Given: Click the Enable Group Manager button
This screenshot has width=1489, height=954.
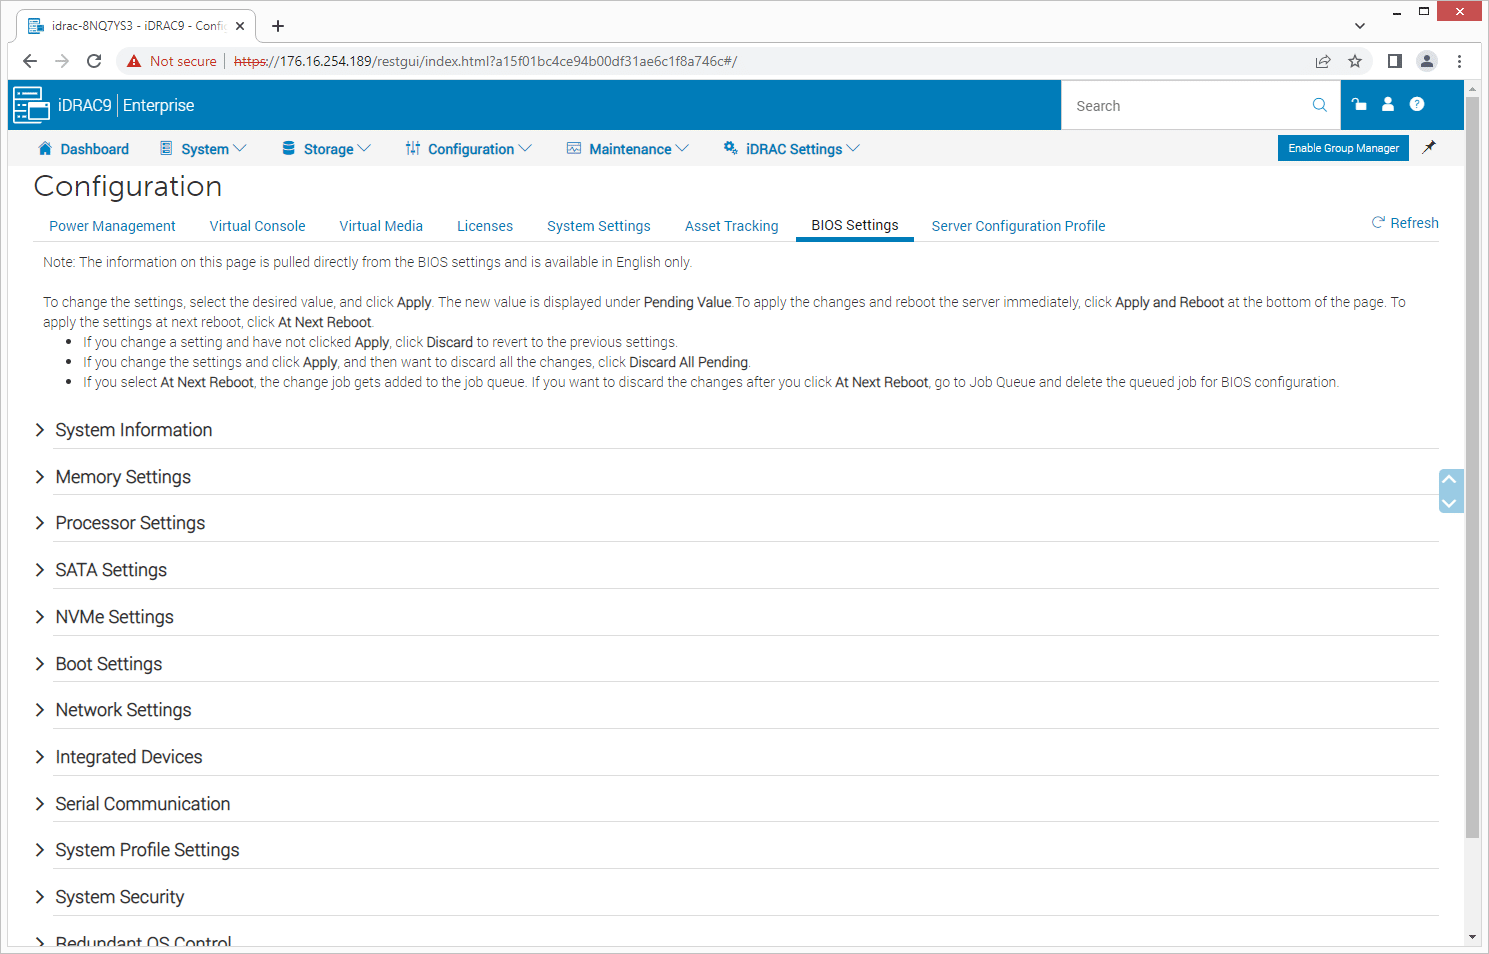Looking at the screenshot, I should pos(1343,147).
